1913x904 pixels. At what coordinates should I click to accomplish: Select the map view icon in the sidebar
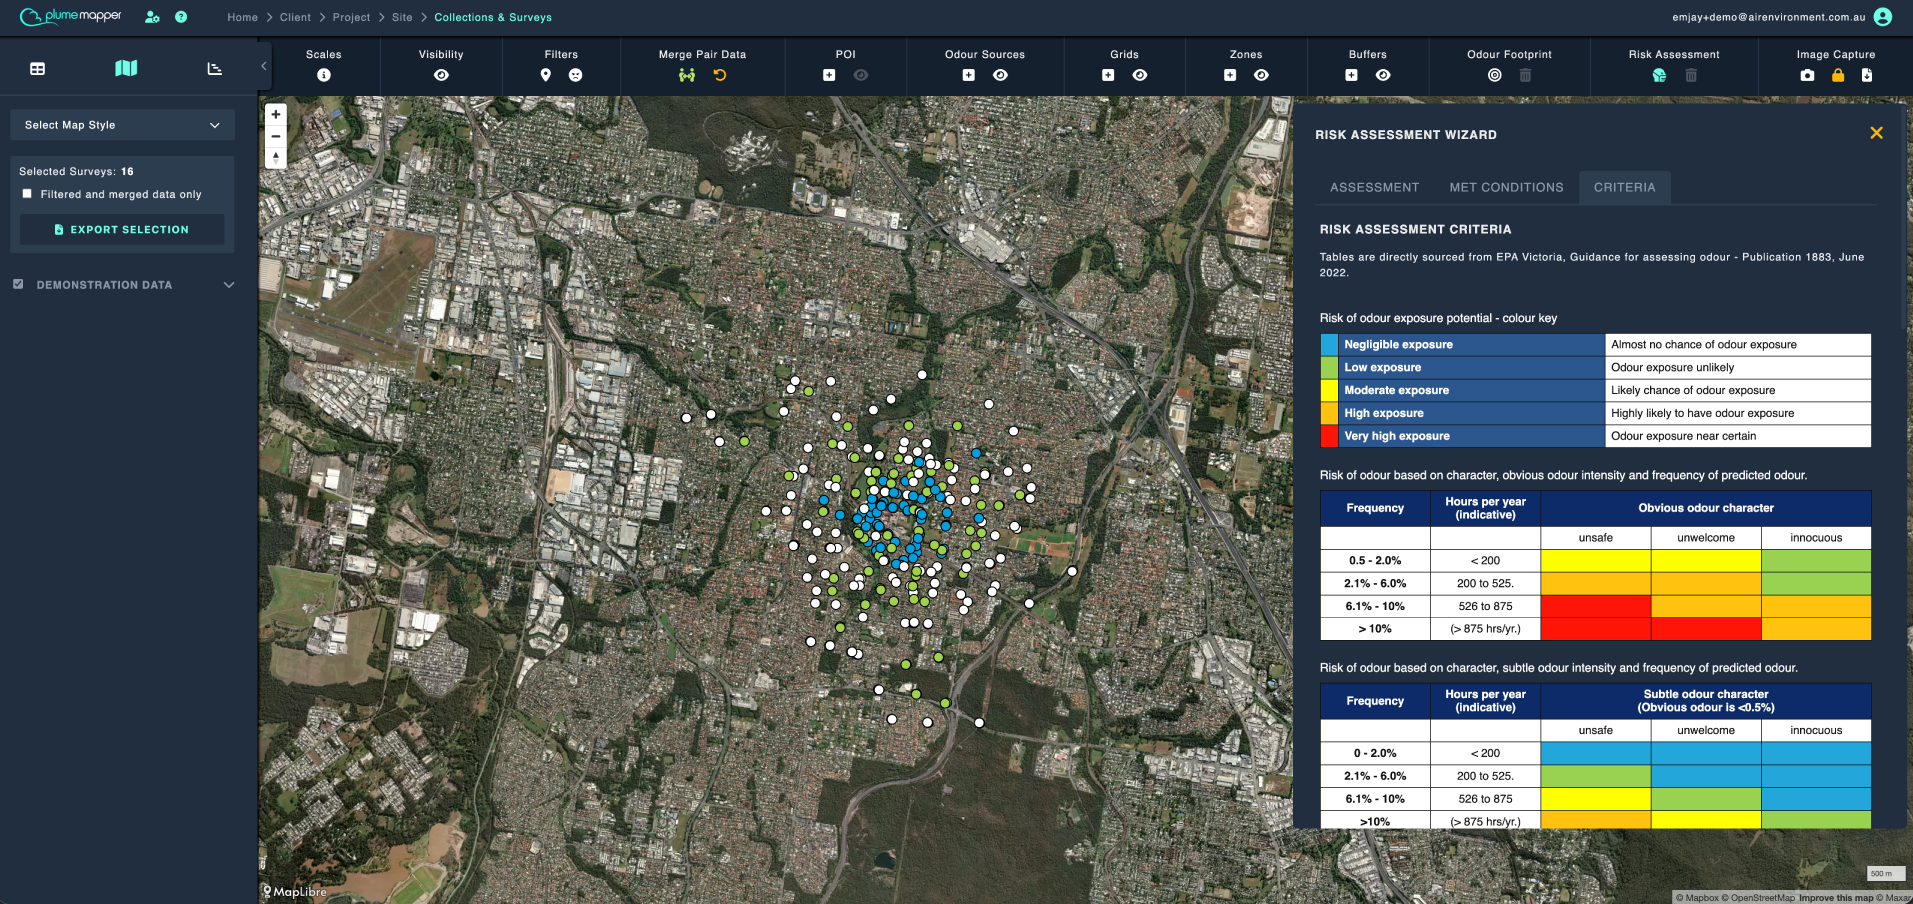[126, 68]
